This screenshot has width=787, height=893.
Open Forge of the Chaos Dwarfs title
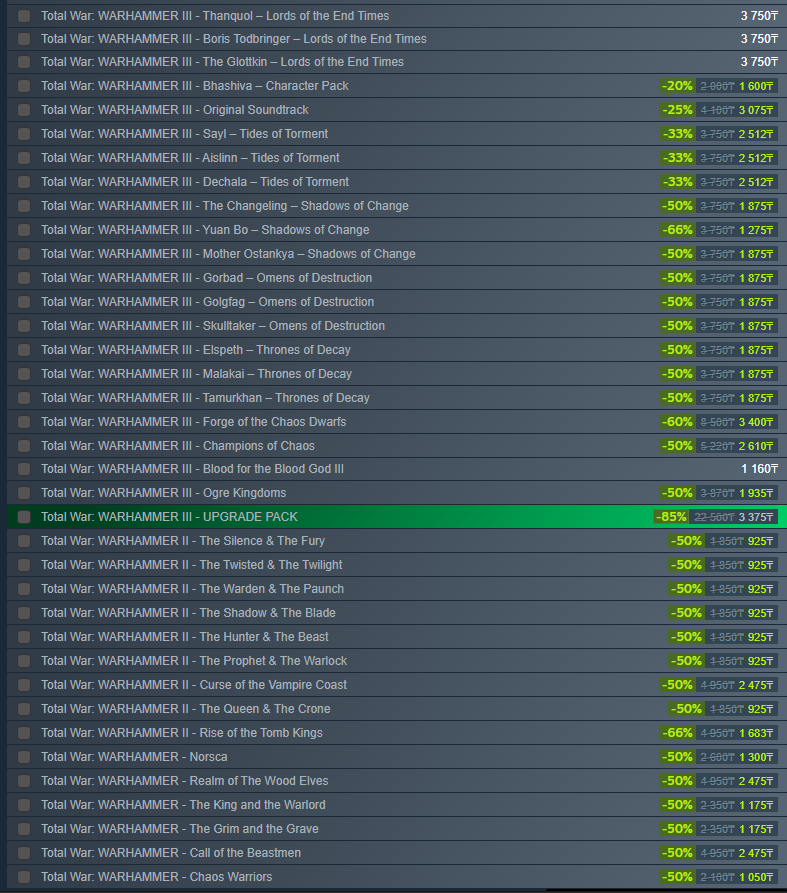pos(194,422)
